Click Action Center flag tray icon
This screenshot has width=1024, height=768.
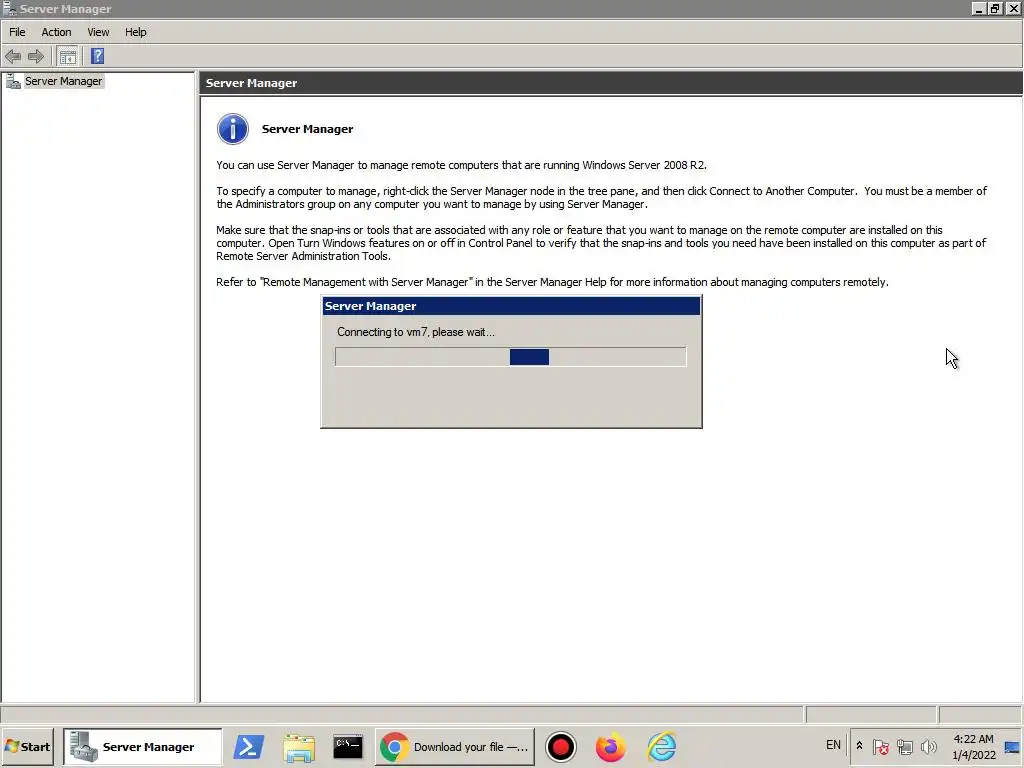point(880,746)
